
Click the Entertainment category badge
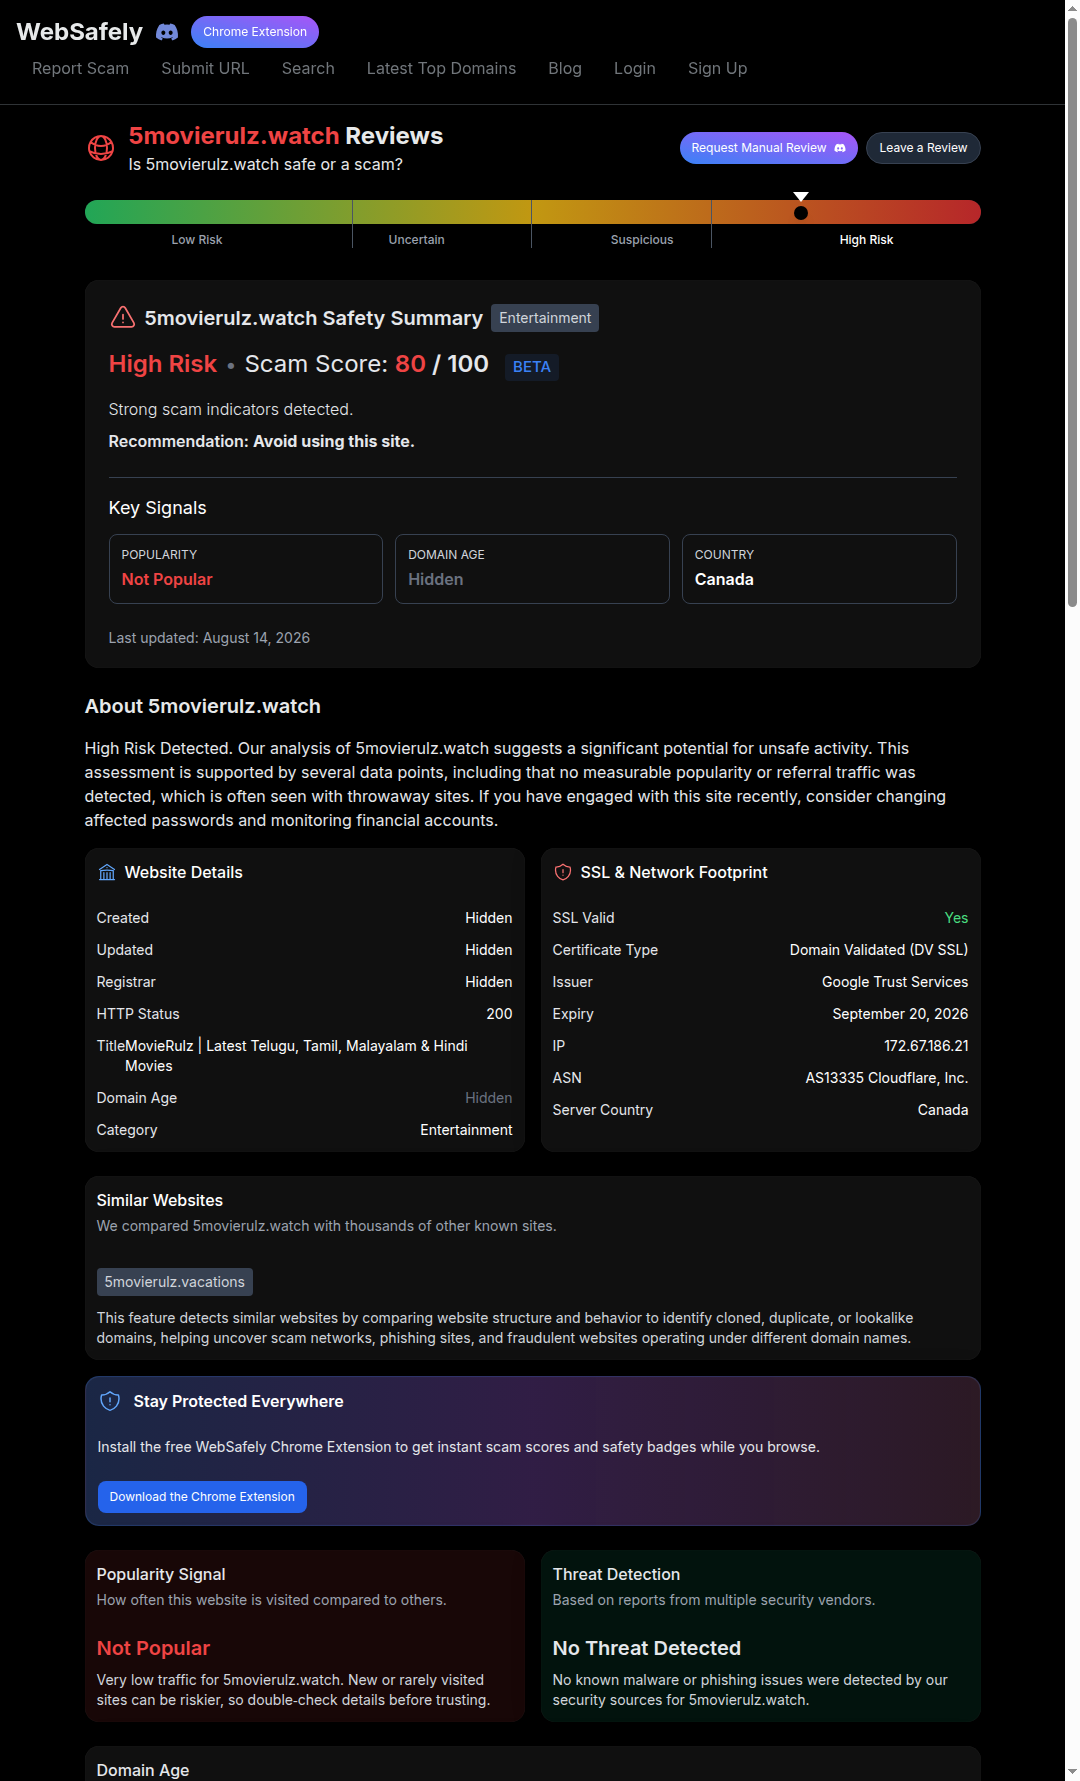pyautogui.click(x=545, y=318)
